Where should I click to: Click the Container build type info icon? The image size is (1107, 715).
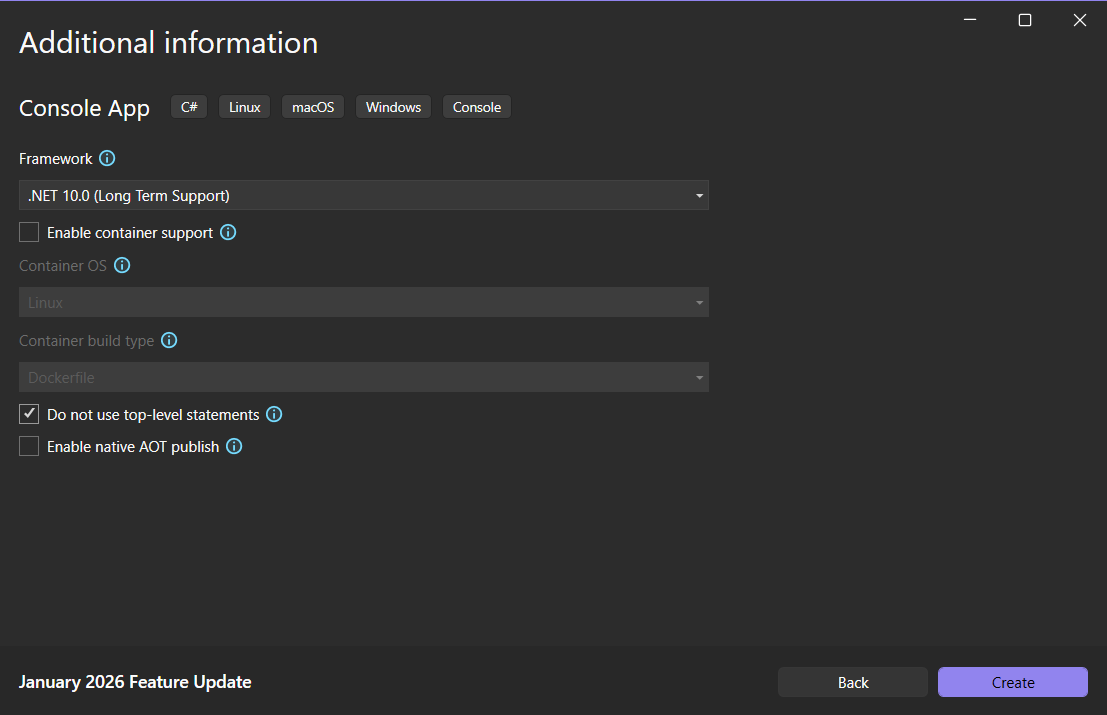169,341
